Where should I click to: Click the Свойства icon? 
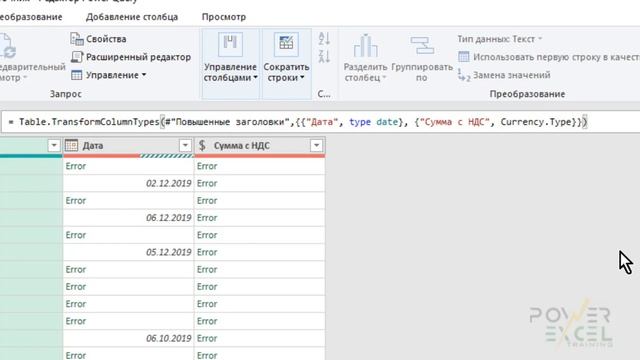click(77, 39)
